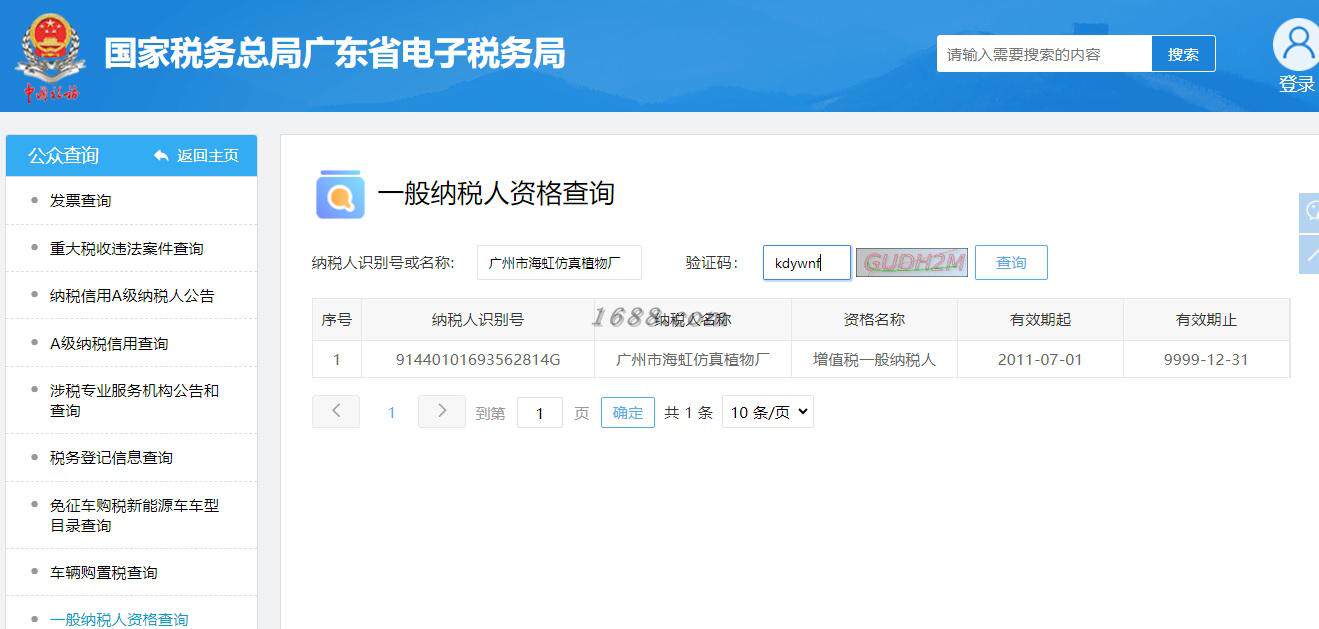Image resolution: width=1319 pixels, height=629 pixels.
Task: Click the 增值税一般纳税人 cell
Action: (874, 359)
